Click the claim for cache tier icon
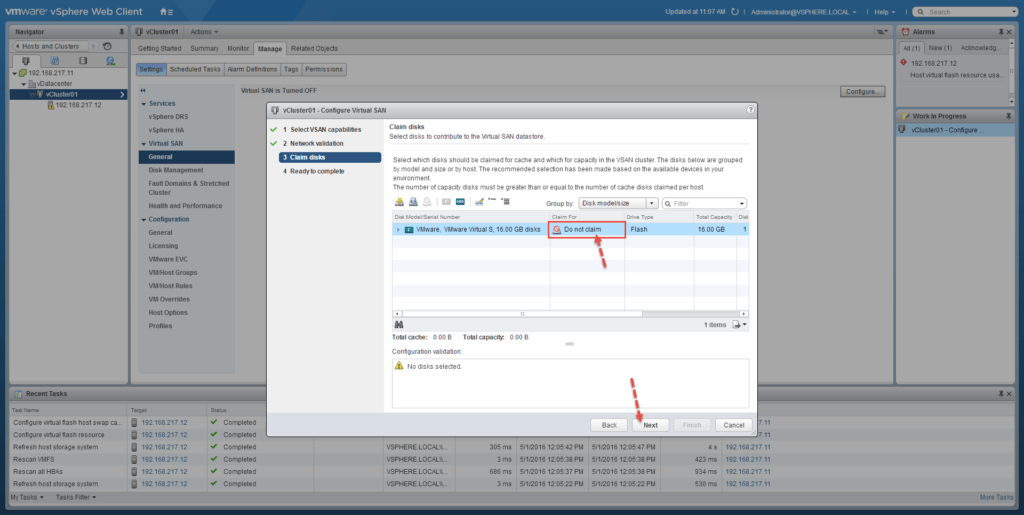Image resolution: width=1024 pixels, height=515 pixels. pyautogui.click(x=400, y=202)
